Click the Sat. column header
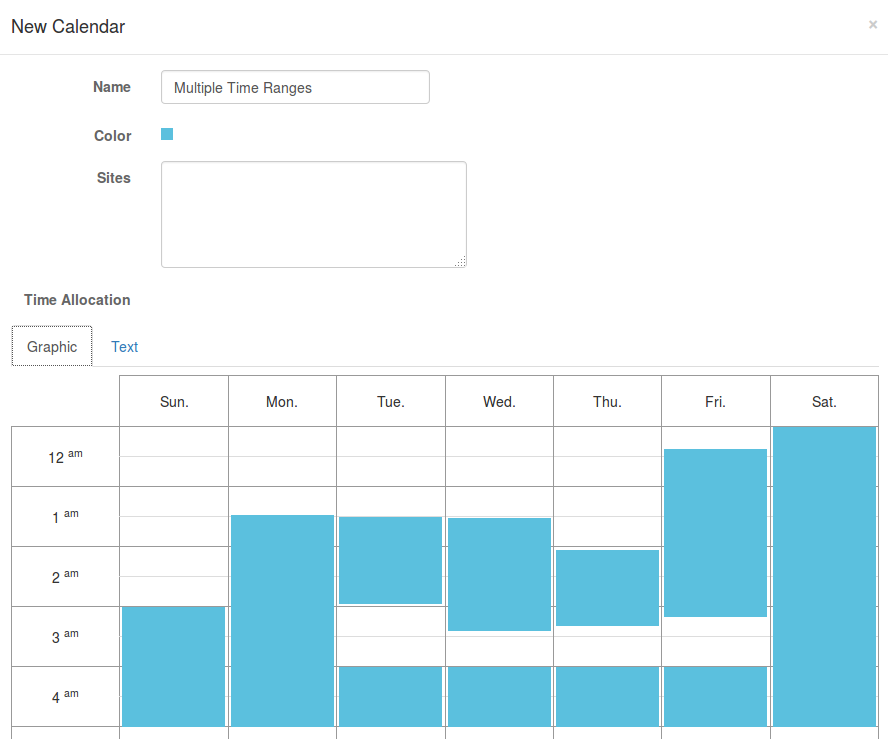The height and width of the screenshot is (739, 888). pyautogui.click(x=824, y=402)
